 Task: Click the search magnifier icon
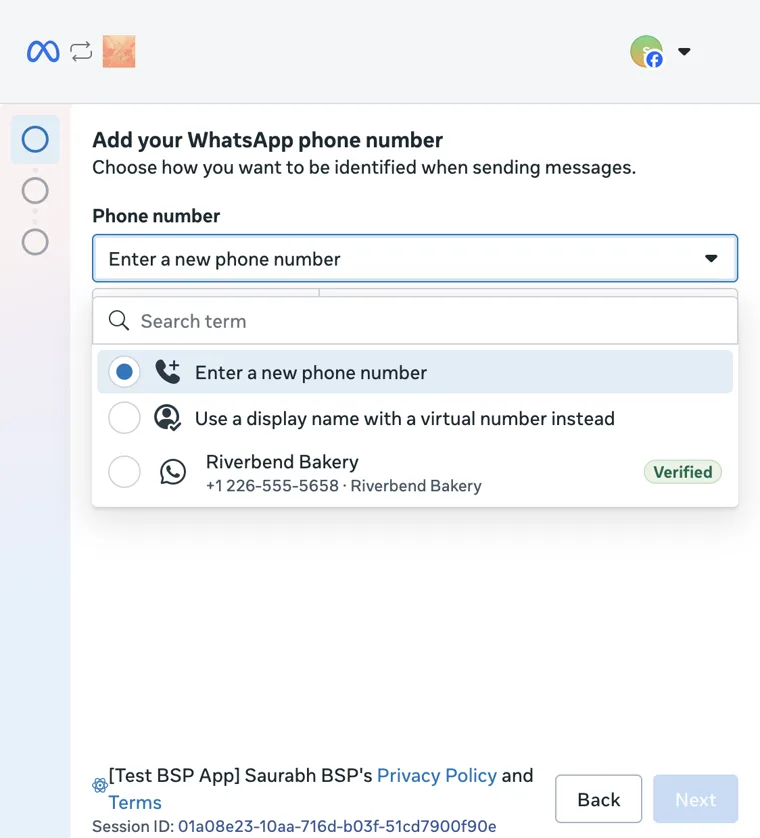(x=119, y=321)
